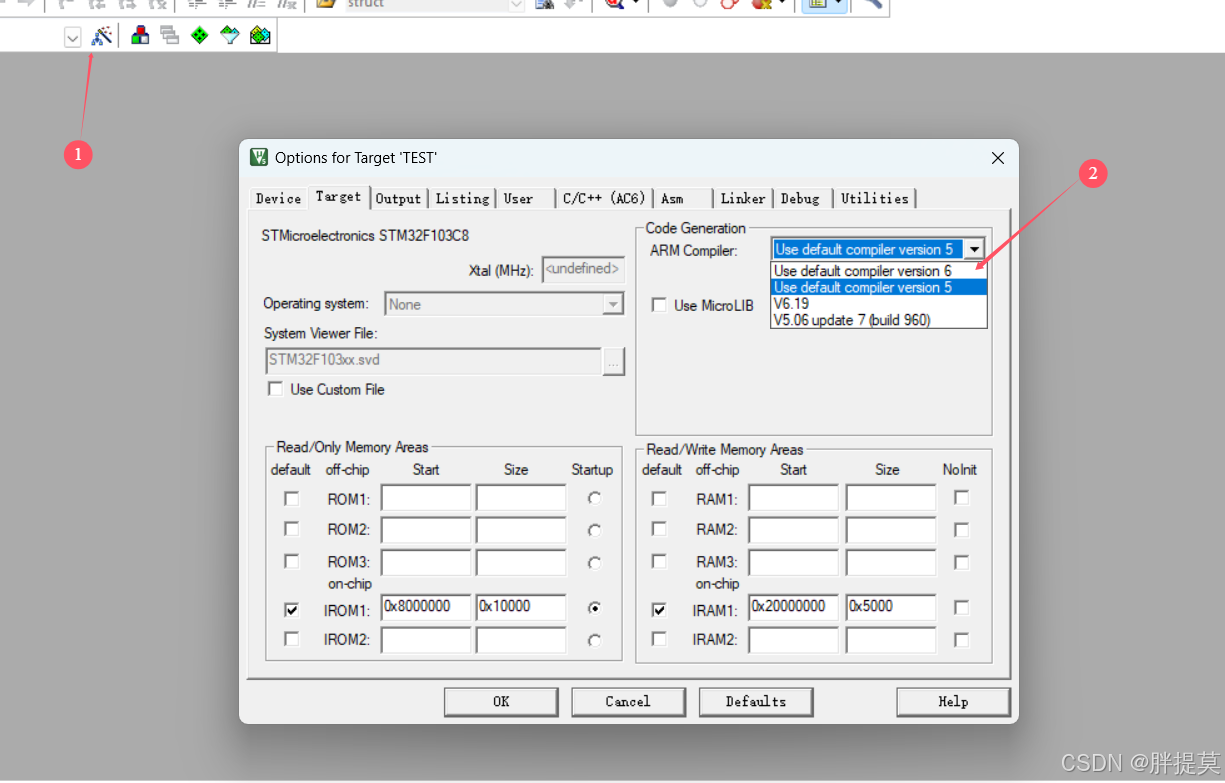Launch the Pack Installer icon
Viewport: 1225px width, 783px height.
click(x=260, y=36)
